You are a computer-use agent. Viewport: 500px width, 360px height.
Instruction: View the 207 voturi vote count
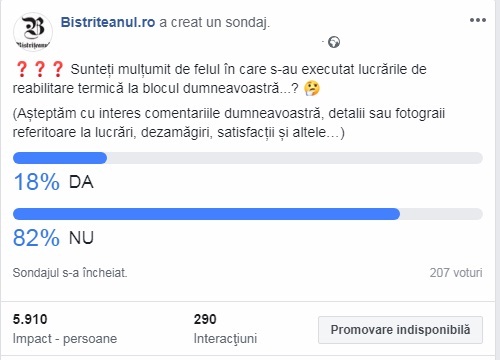pyautogui.click(x=456, y=273)
